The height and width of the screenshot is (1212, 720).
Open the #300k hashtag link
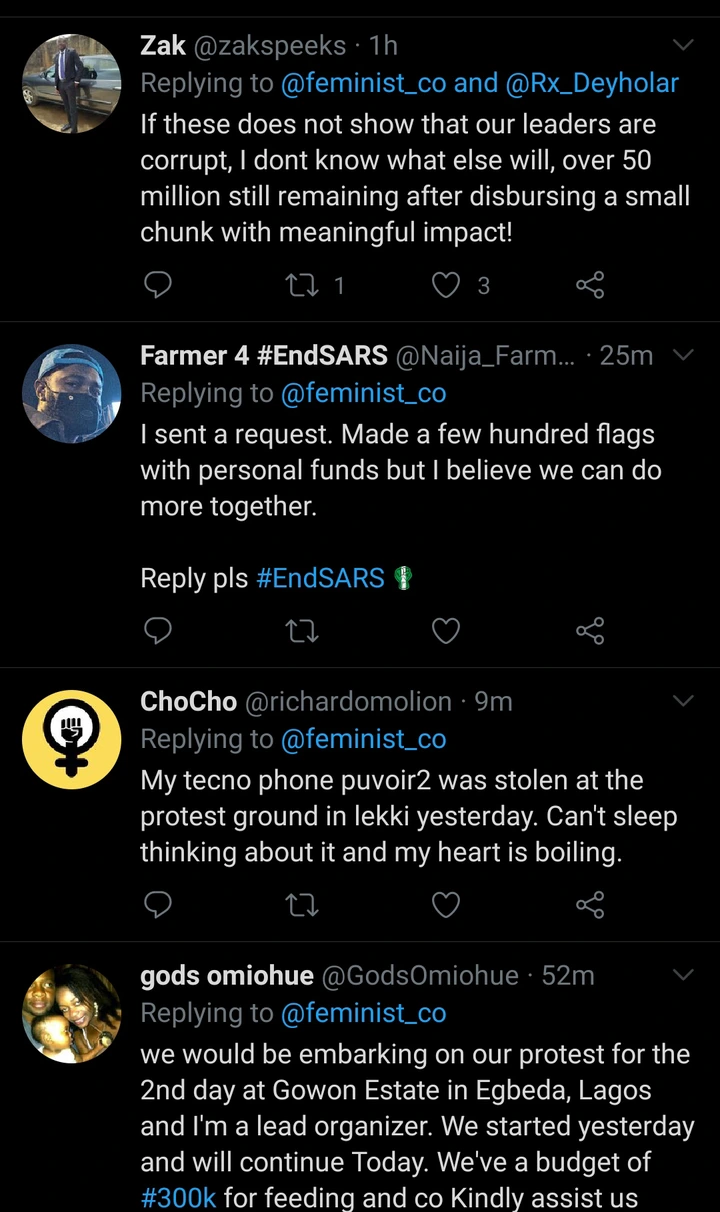[179, 1197]
